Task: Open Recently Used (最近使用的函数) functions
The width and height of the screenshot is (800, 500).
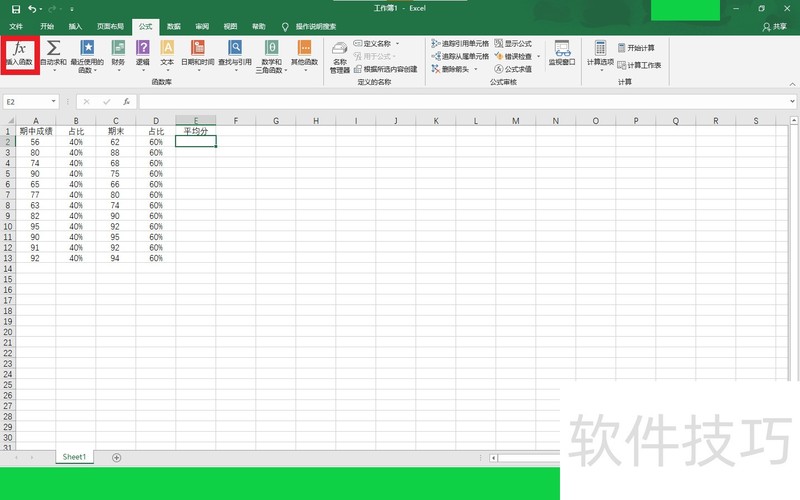Action: point(87,56)
